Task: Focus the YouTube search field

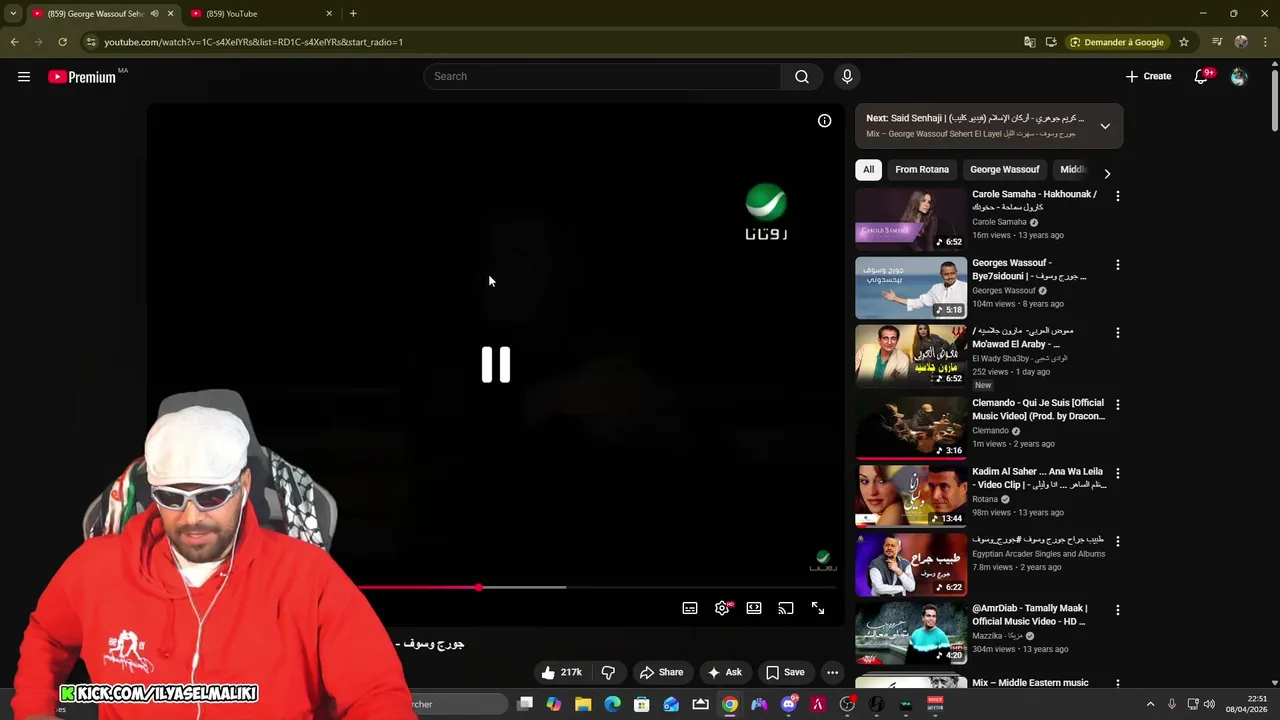Action: (x=602, y=77)
